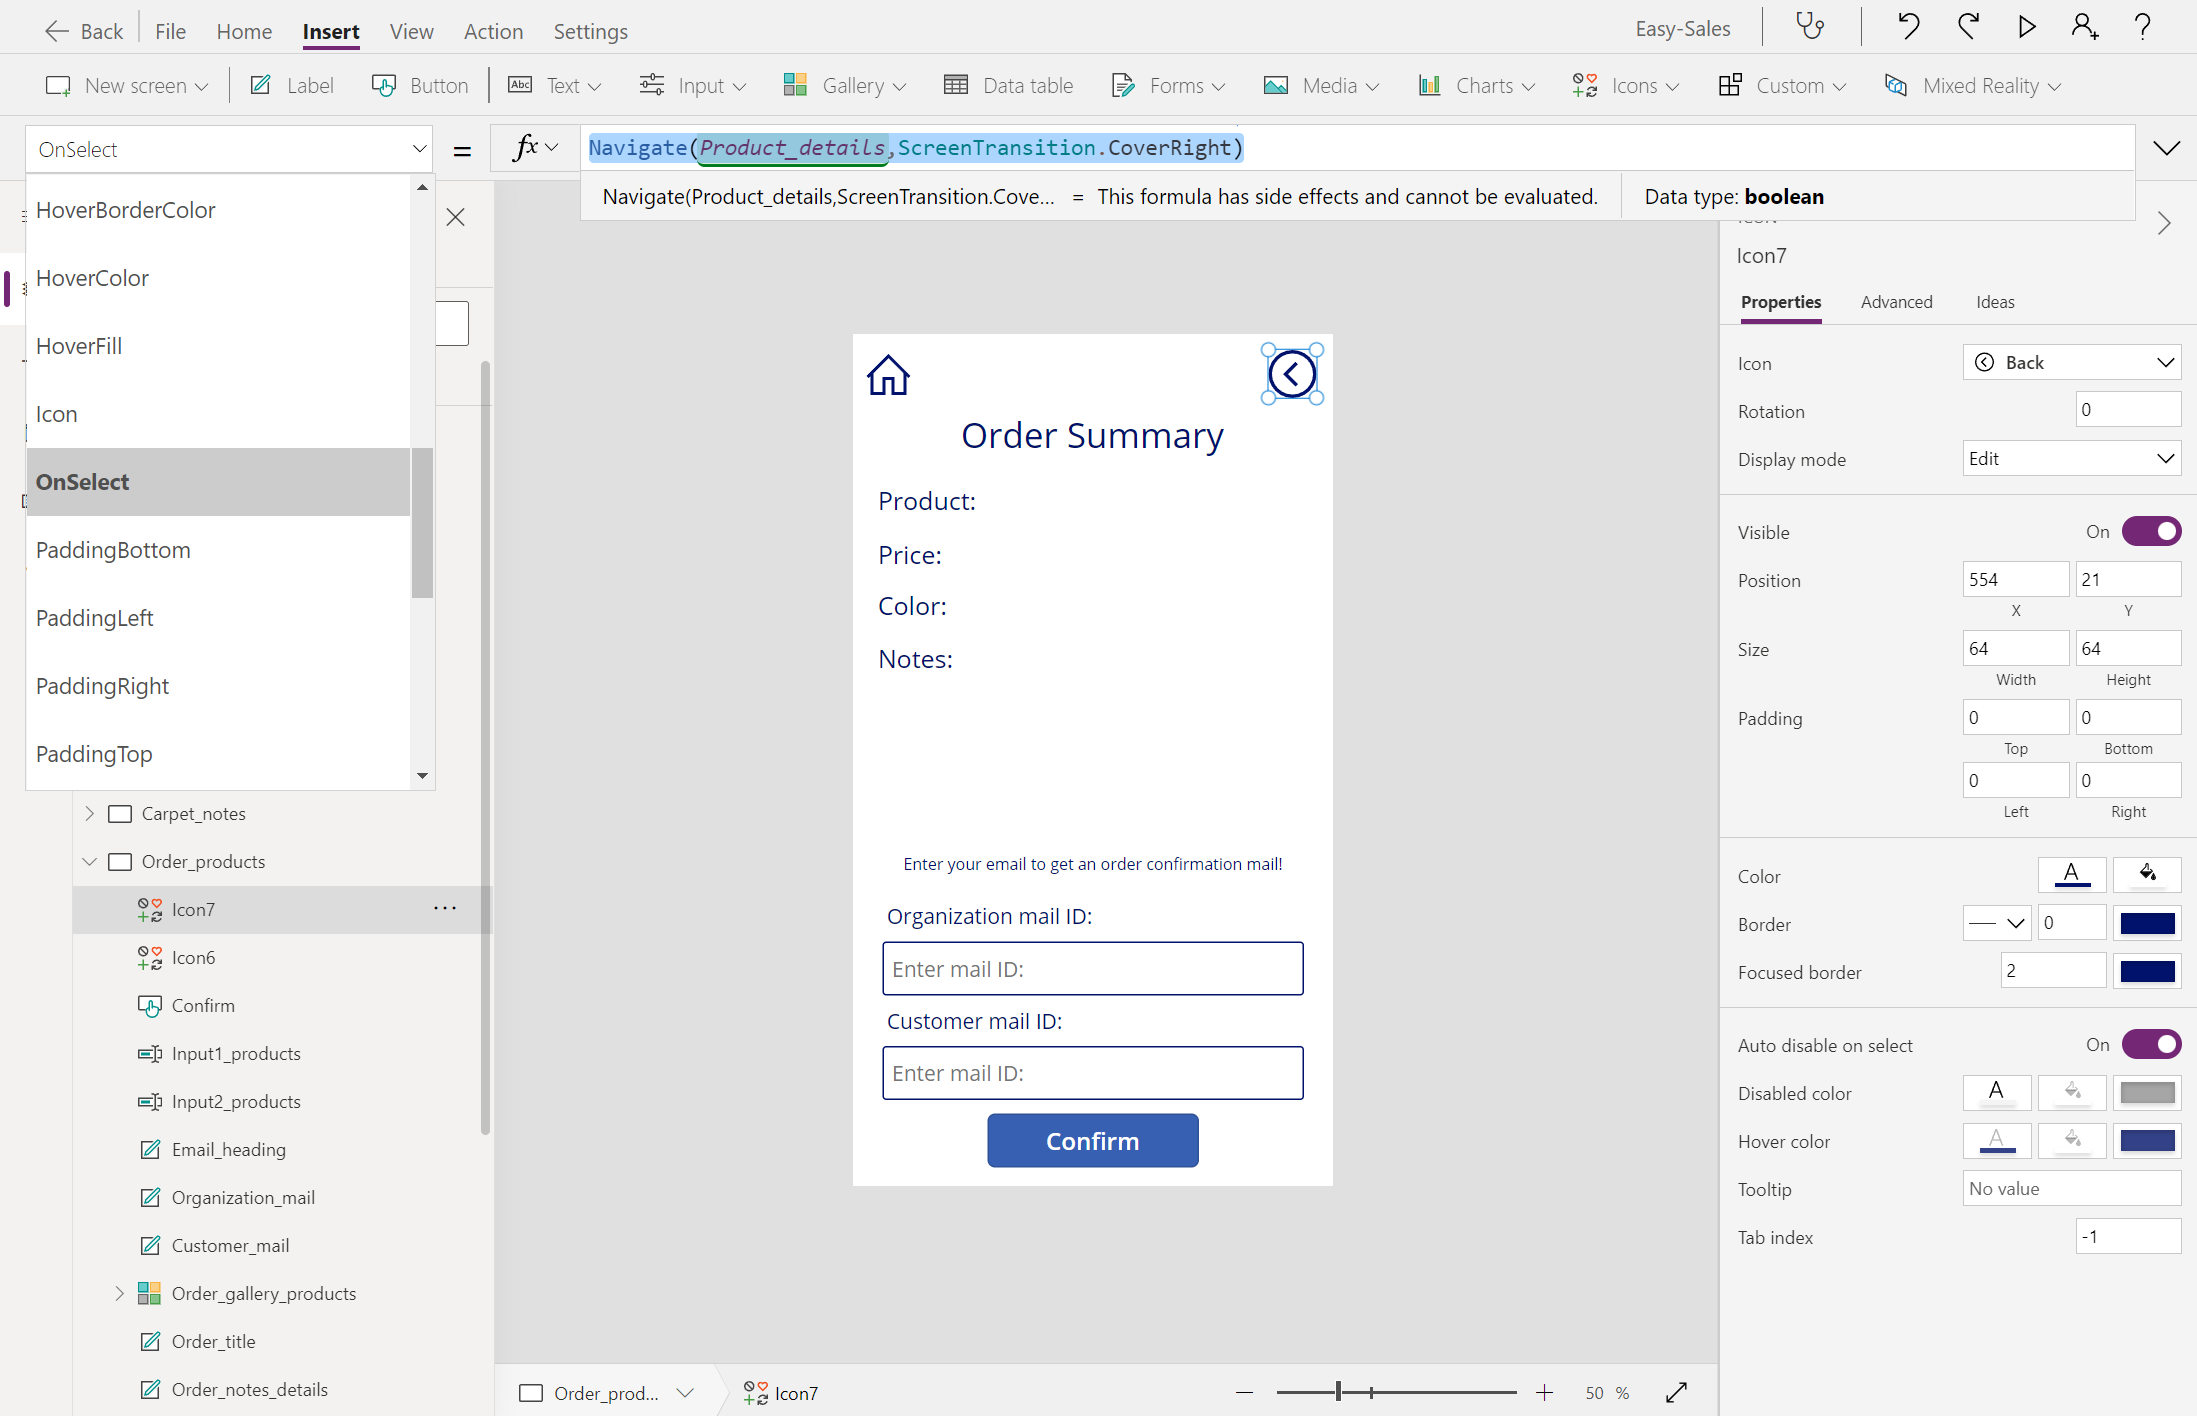Image resolution: width=2197 pixels, height=1416 pixels.
Task: Click the Tooltip input field
Action: pyautogui.click(x=2070, y=1188)
